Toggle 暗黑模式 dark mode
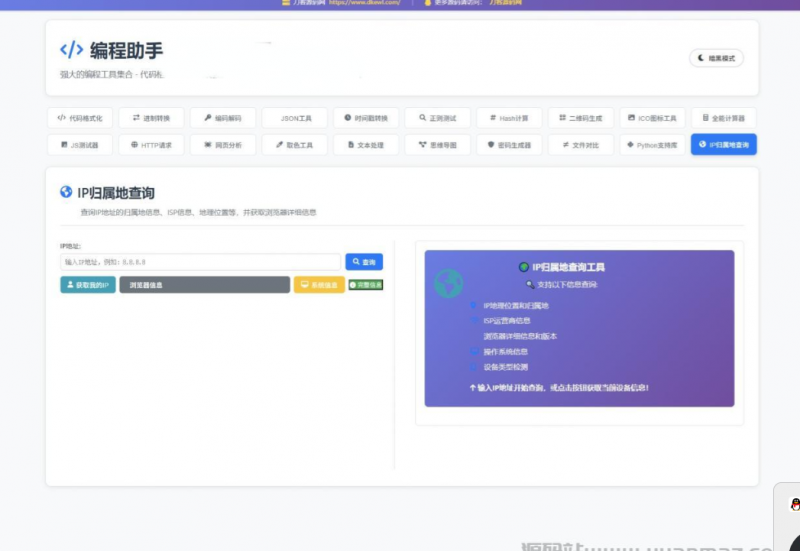This screenshot has width=800, height=551. (716, 58)
